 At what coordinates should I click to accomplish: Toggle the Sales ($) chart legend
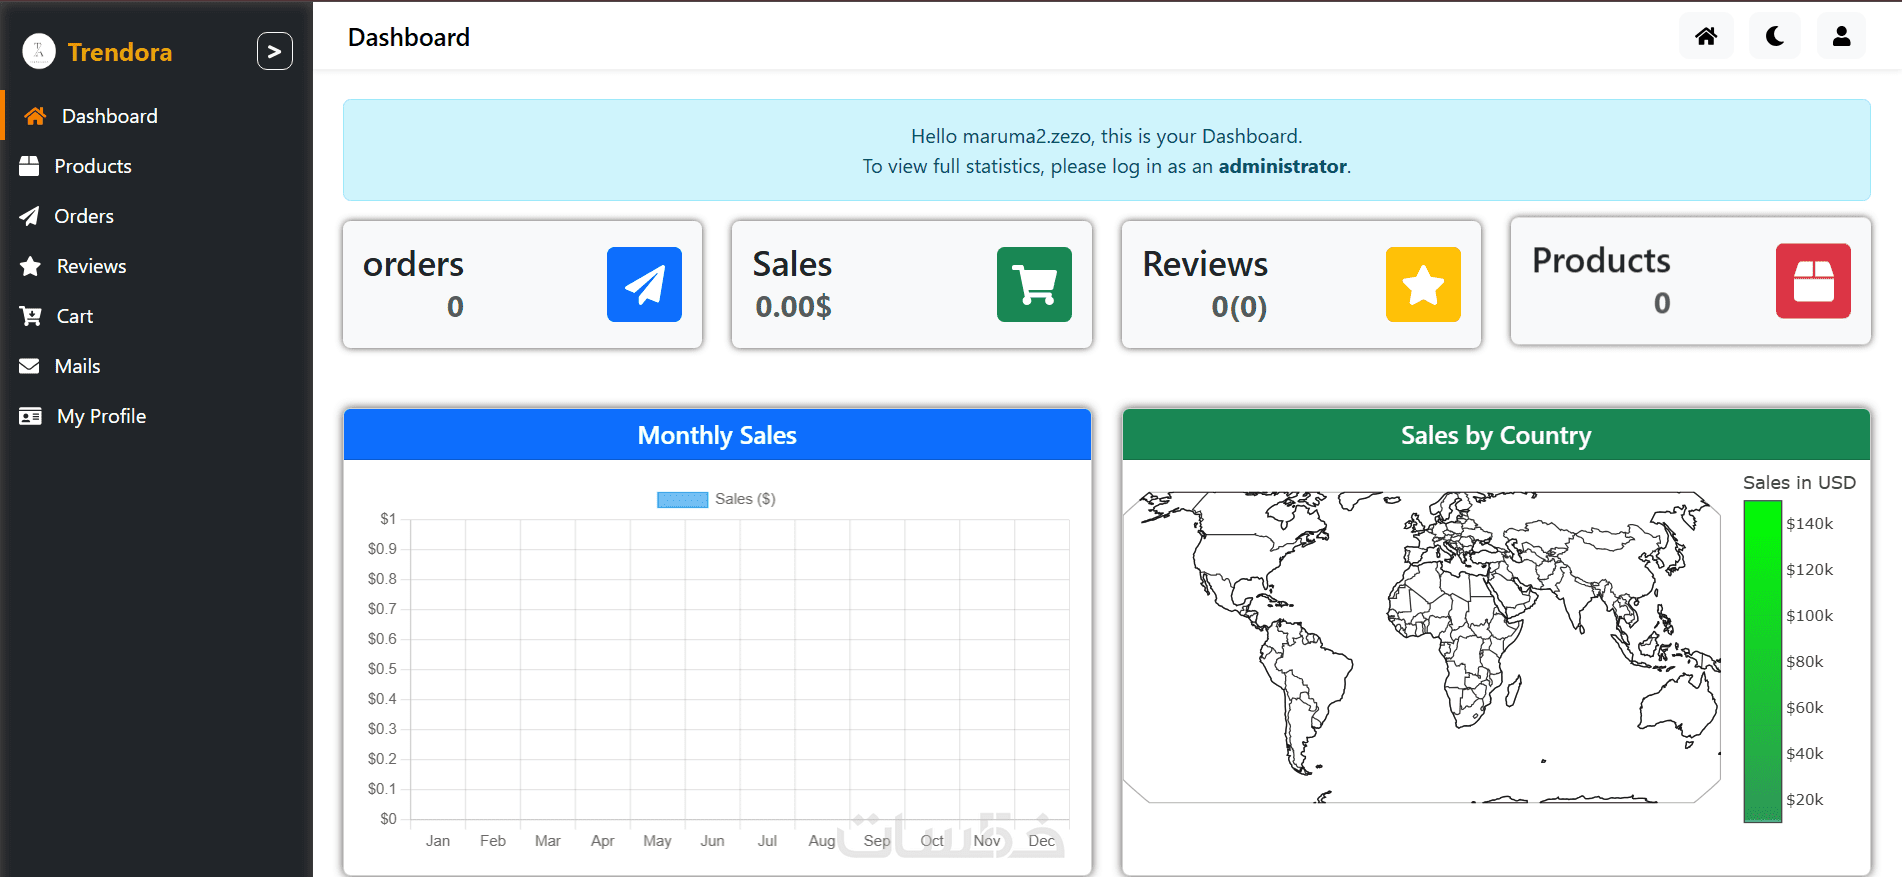(716, 499)
